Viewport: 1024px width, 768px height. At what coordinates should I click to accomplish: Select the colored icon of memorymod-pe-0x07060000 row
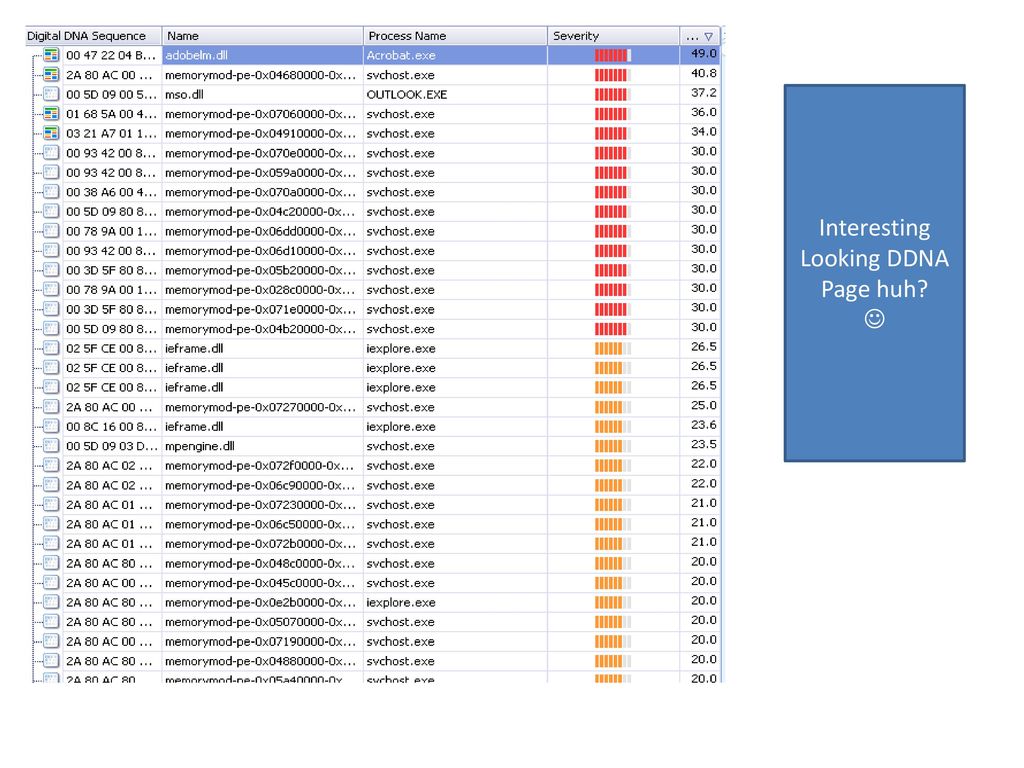(51, 114)
